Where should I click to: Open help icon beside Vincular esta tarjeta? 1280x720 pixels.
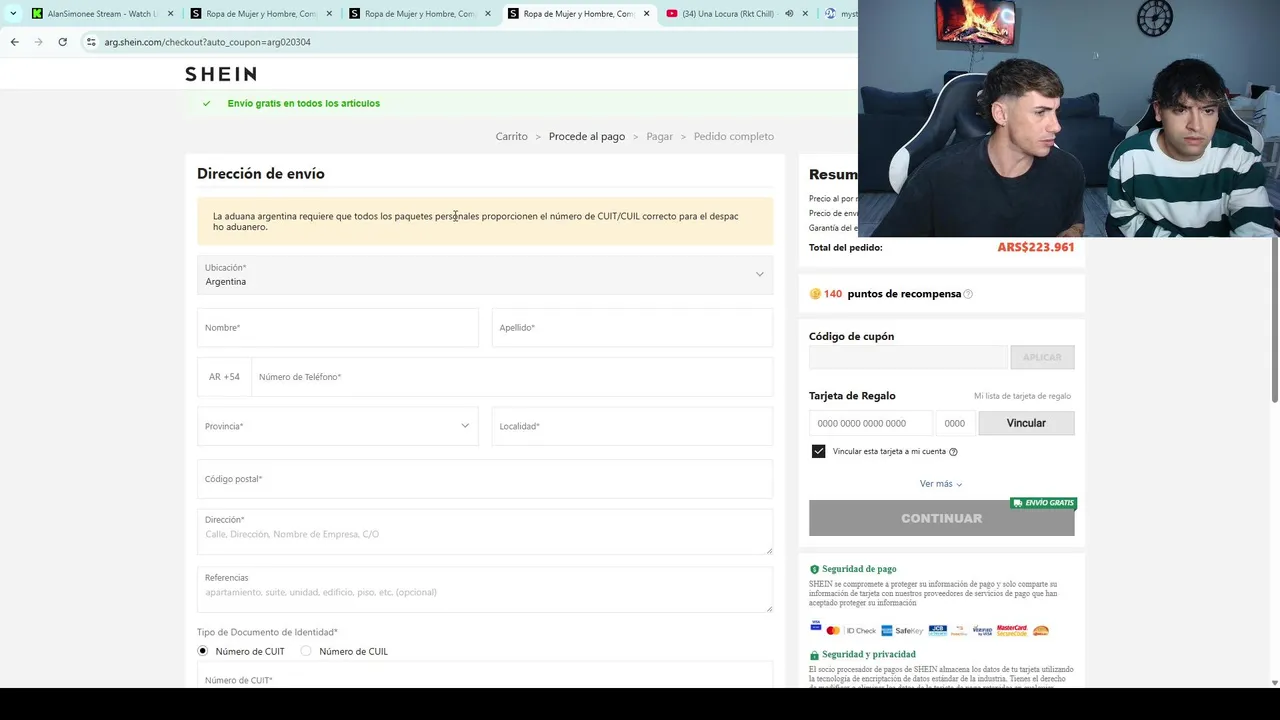(x=953, y=452)
